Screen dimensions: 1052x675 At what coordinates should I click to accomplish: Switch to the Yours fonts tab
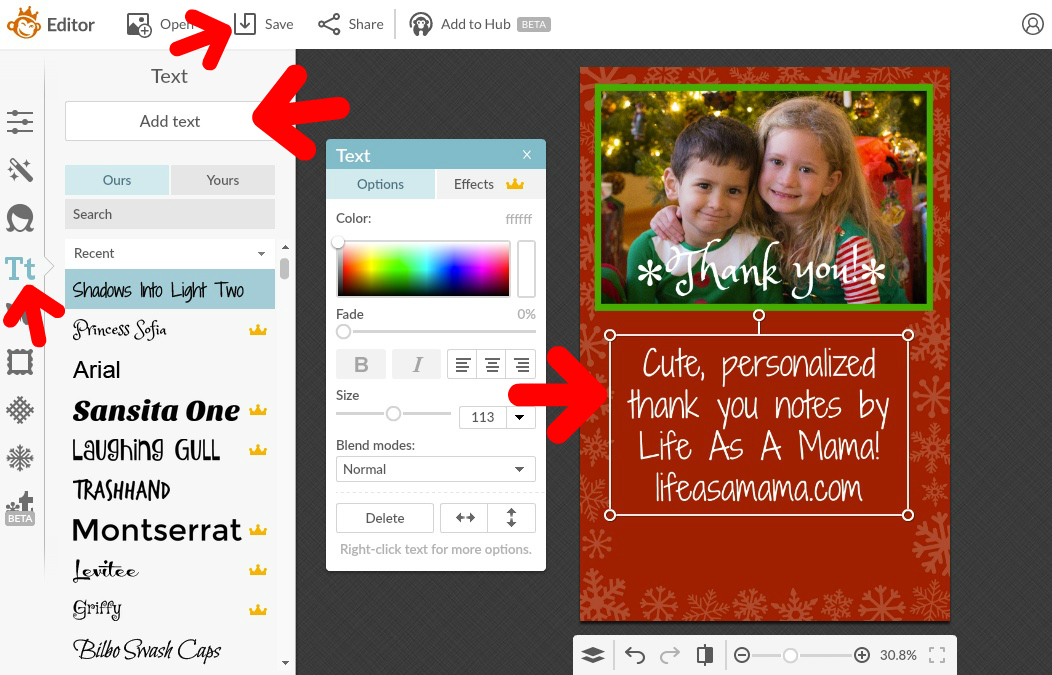(223, 180)
